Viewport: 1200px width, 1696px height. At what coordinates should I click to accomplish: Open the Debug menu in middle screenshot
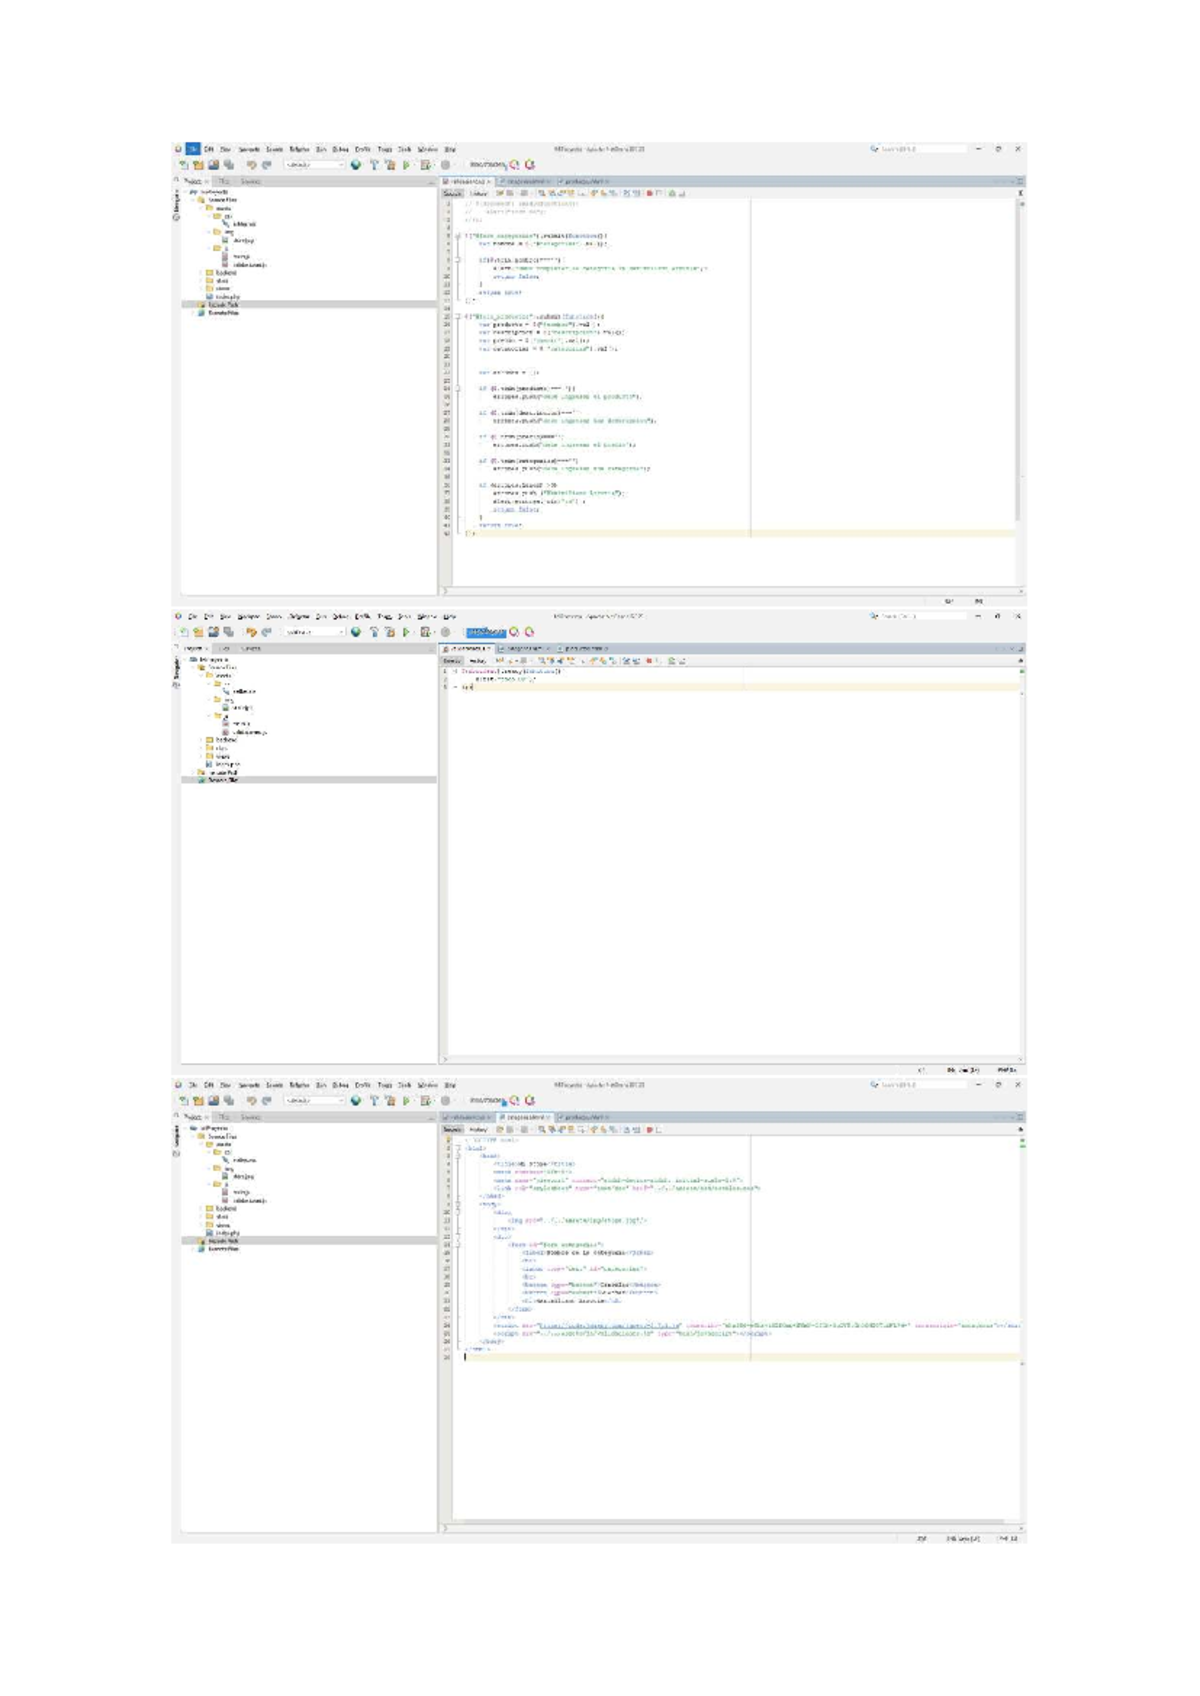pyautogui.click(x=341, y=616)
